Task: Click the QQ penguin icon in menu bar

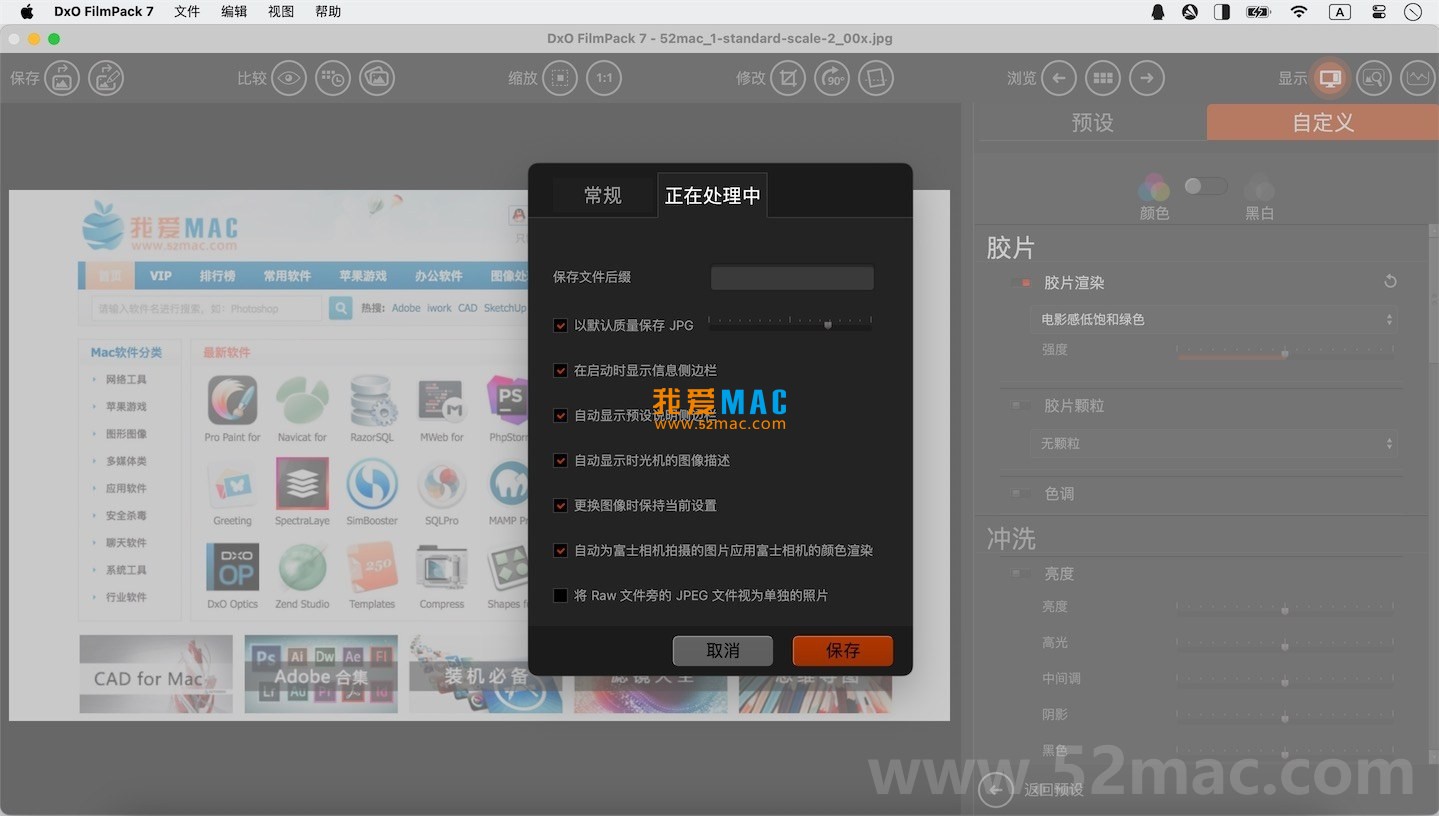Action: pyautogui.click(x=1158, y=12)
